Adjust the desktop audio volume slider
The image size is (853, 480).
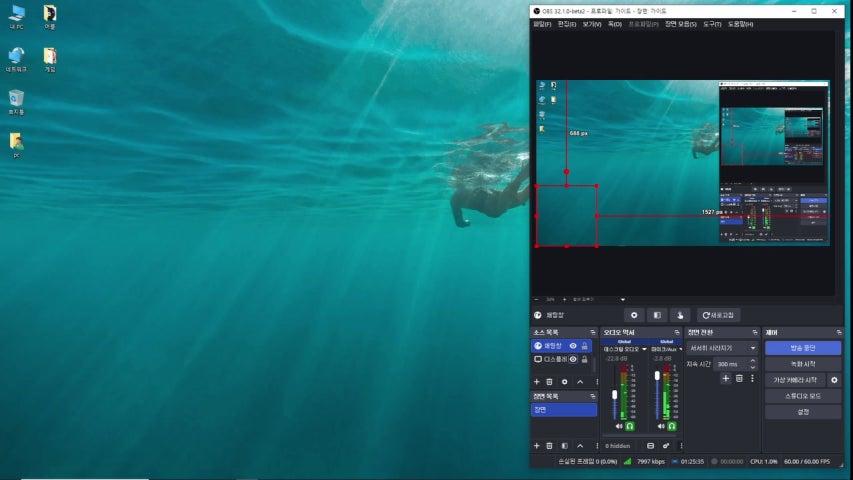(615, 396)
